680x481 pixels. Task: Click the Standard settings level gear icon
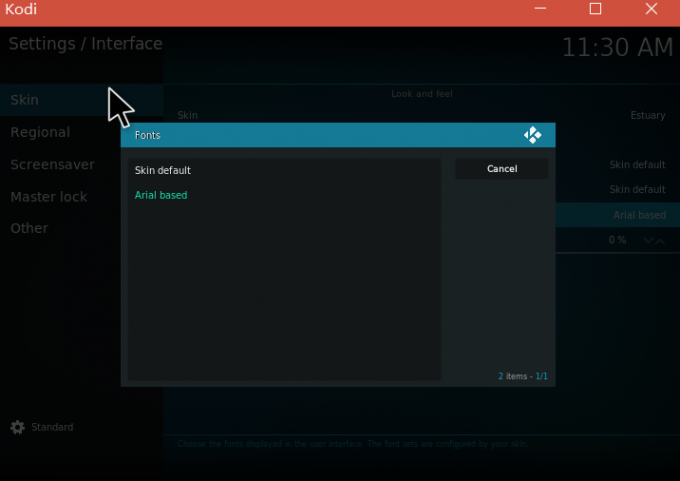click(x=17, y=427)
